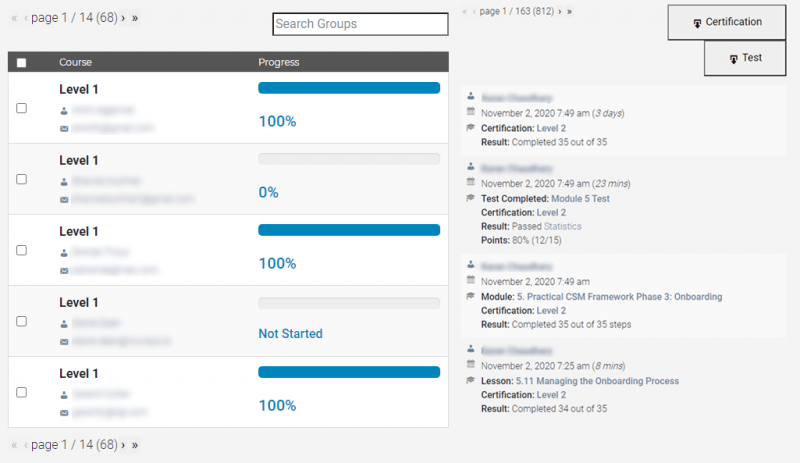Click the download icon on Test button
This screenshot has height=463, width=800.
click(x=733, y=59)
